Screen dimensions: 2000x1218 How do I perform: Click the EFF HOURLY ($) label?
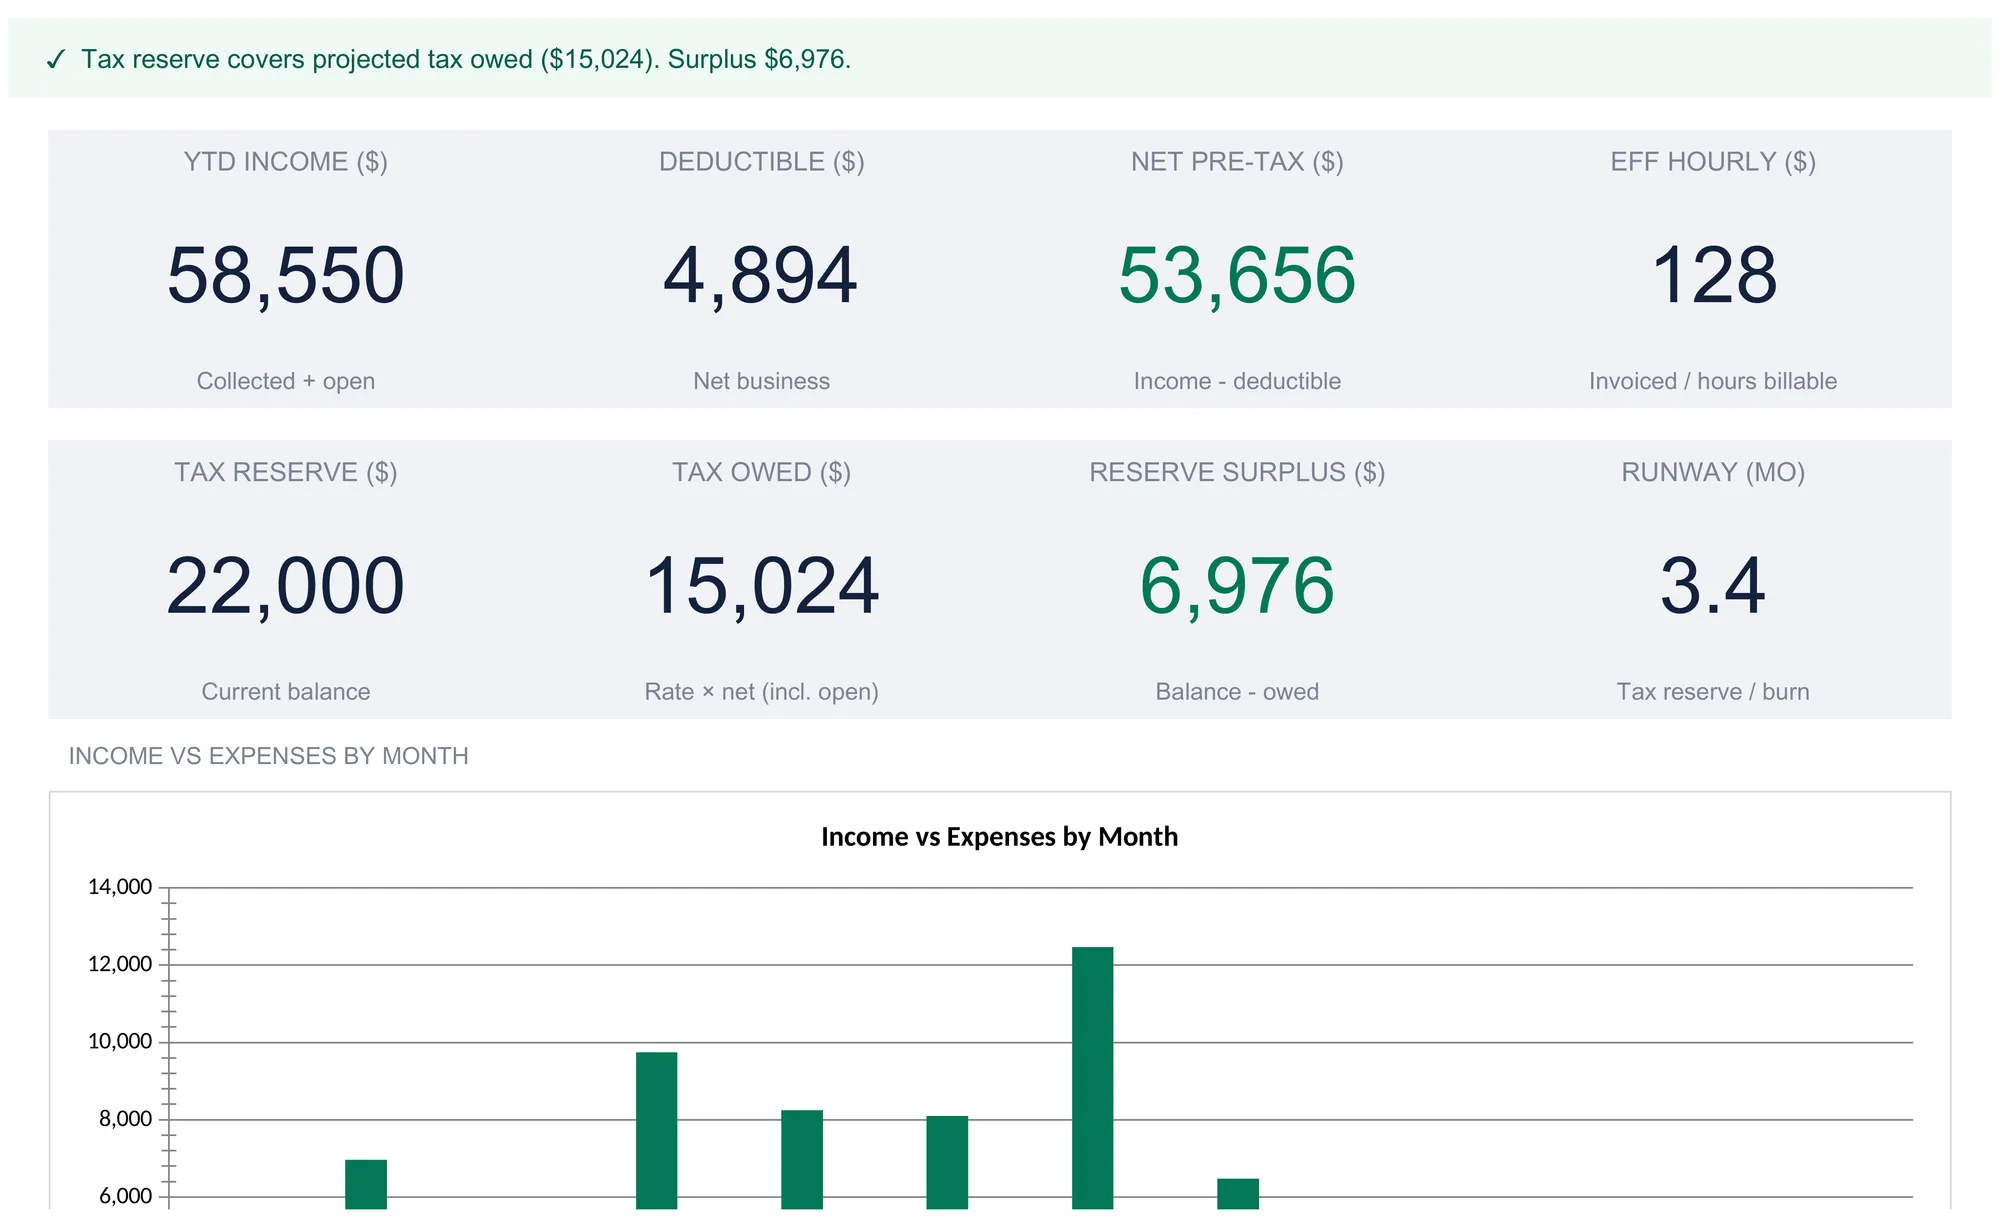point(1713,162)
